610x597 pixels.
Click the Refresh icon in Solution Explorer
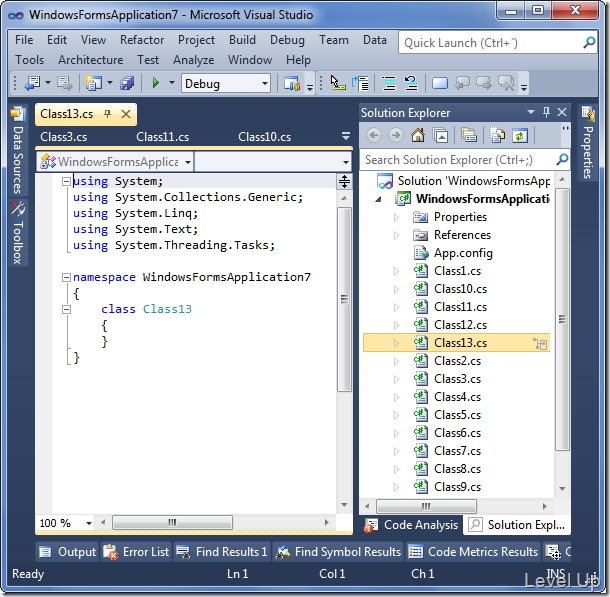click(x=520, y=135)
